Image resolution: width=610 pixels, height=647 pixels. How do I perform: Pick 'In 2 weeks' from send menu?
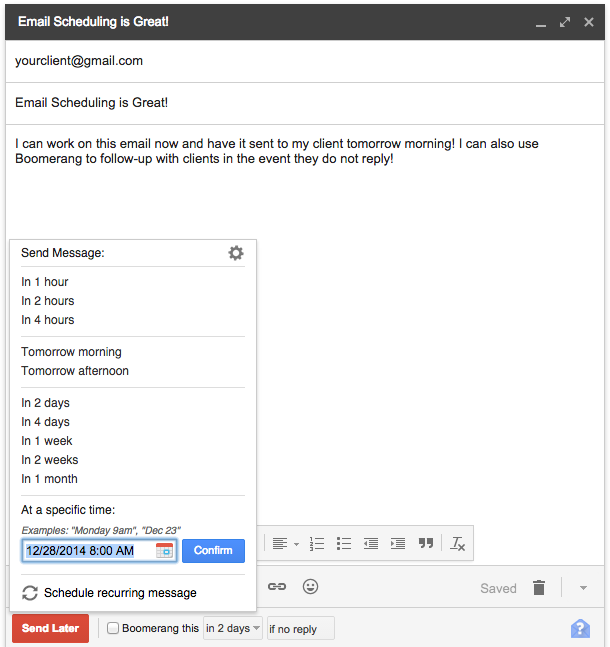coord(50,460)
